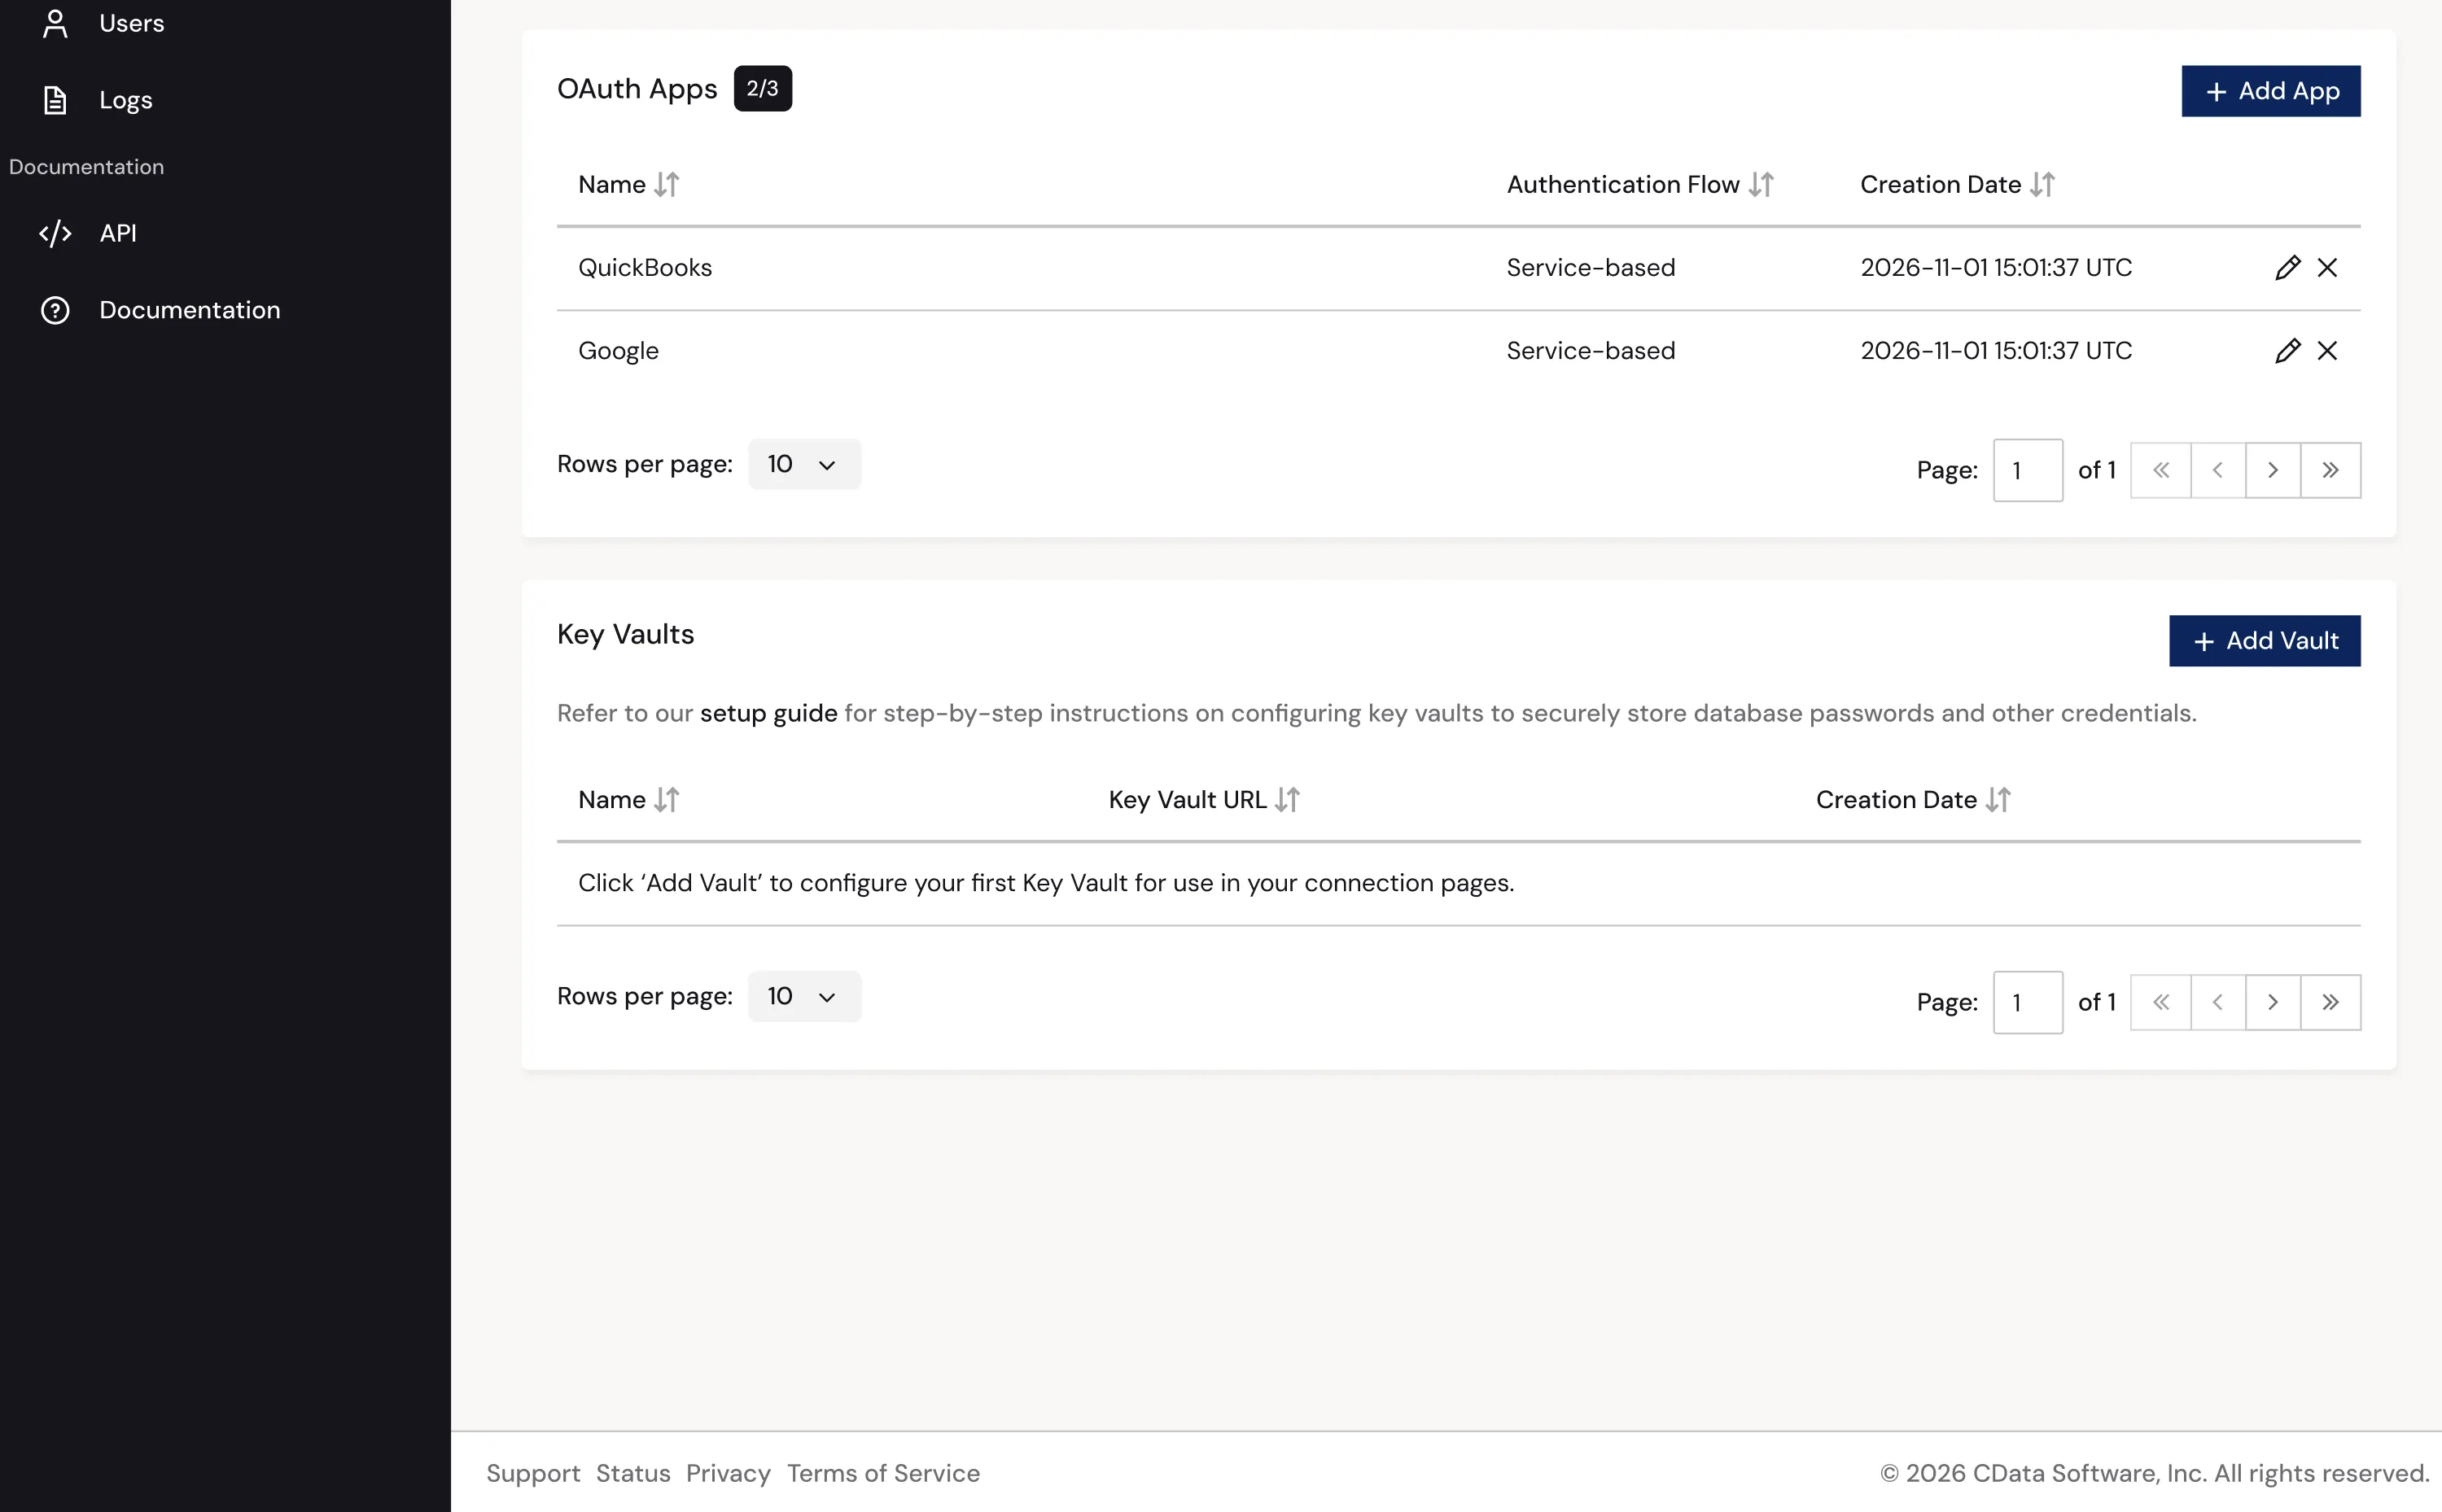
Task: Open the Status footer link
Action: tap(633, 1473)
